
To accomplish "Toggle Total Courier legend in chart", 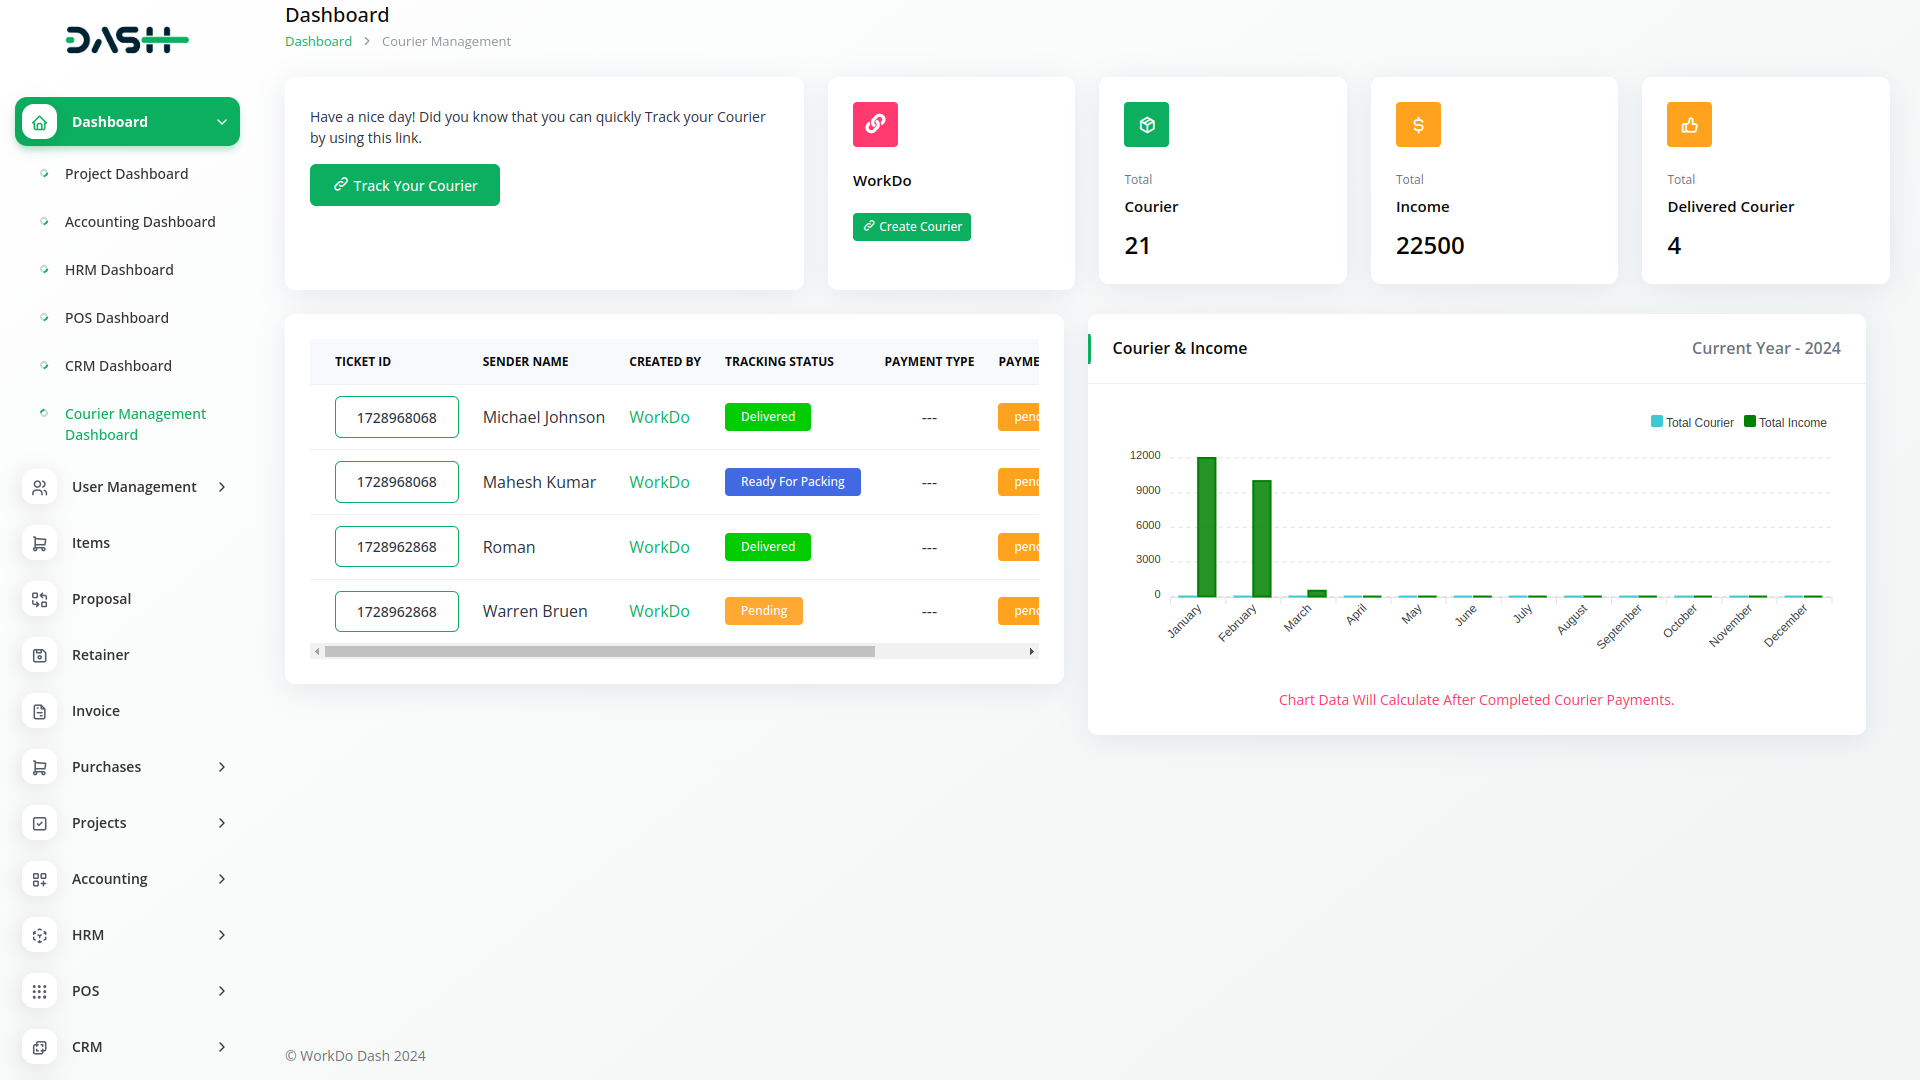I will (1692, 422).
